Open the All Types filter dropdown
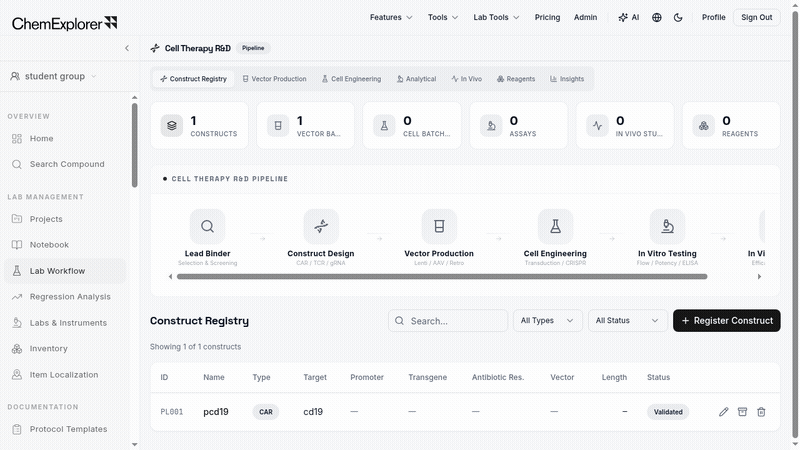Screen dimensions: 800x450 547,320
